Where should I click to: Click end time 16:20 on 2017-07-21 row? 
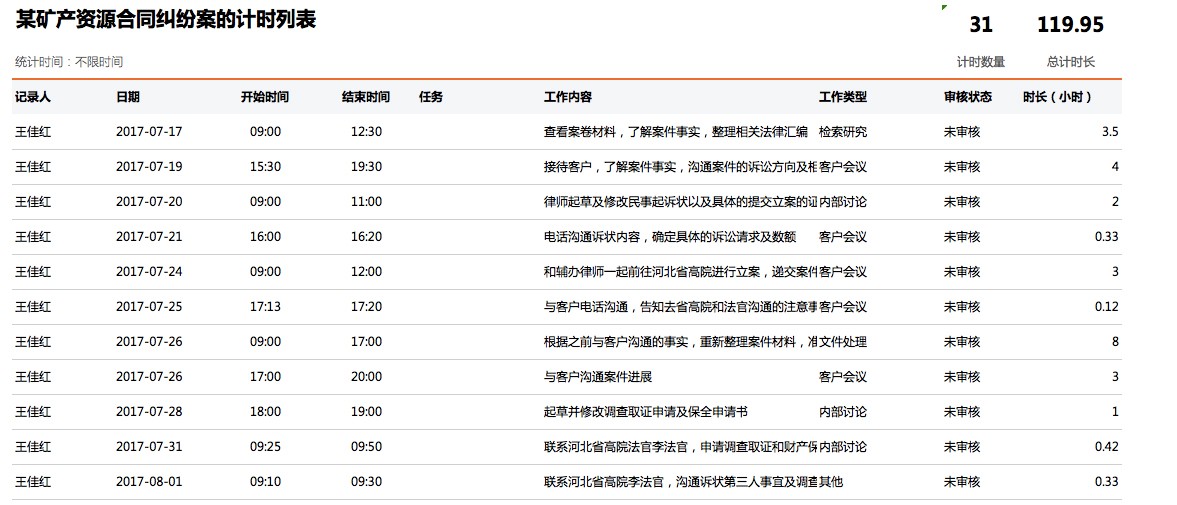point(366,237)
